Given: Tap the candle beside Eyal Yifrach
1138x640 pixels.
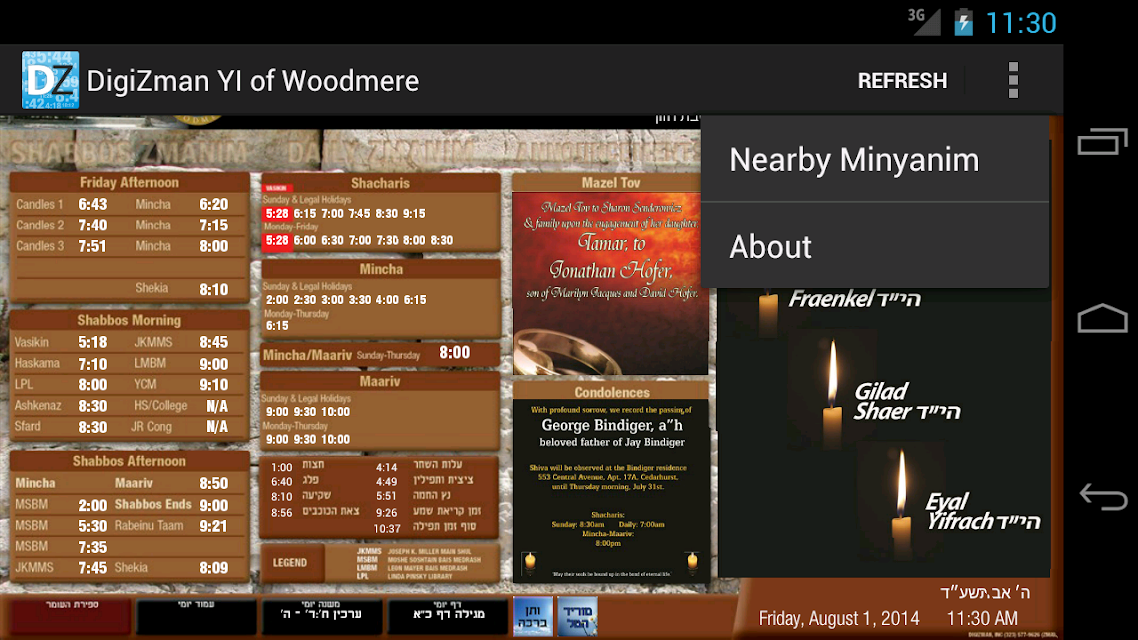Looking at the screenshot, I should click(x=901, y=506).
